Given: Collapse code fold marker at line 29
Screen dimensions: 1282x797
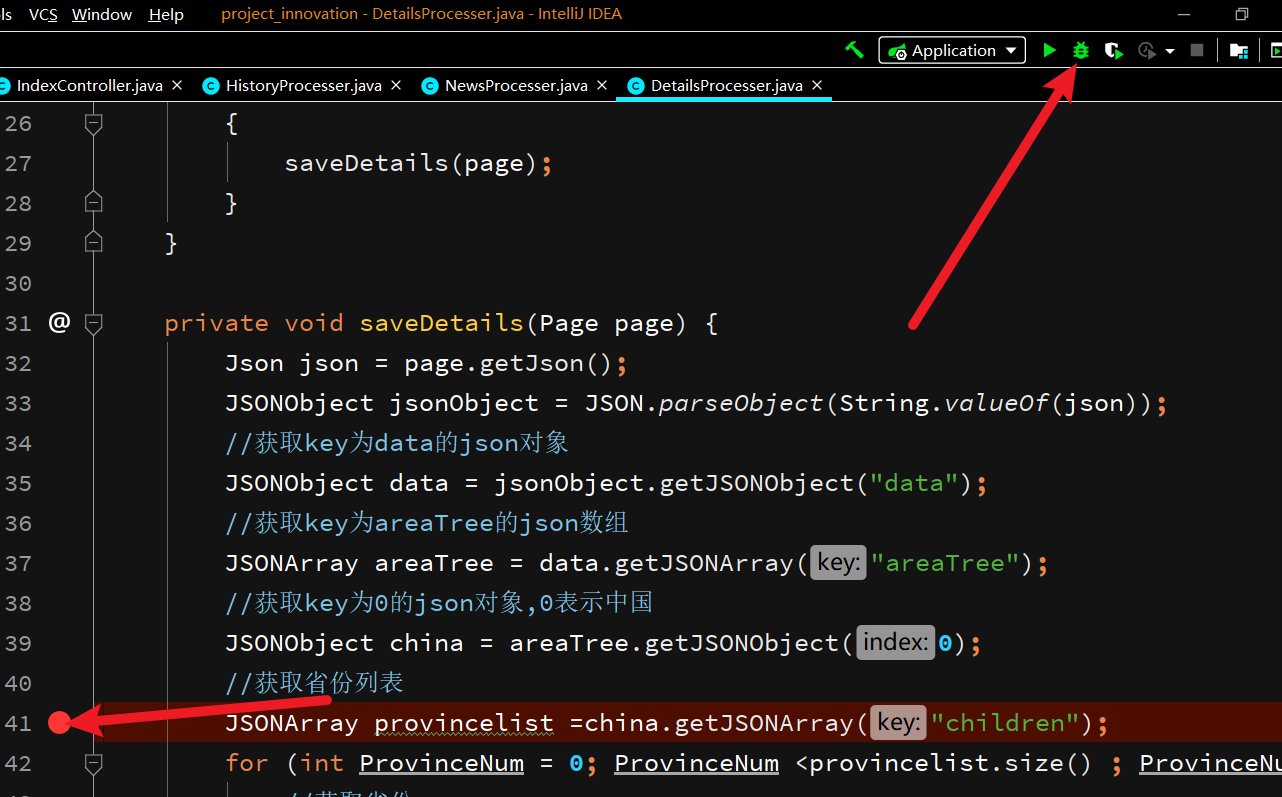Looking at the screenshot, I should coord(94,242).
